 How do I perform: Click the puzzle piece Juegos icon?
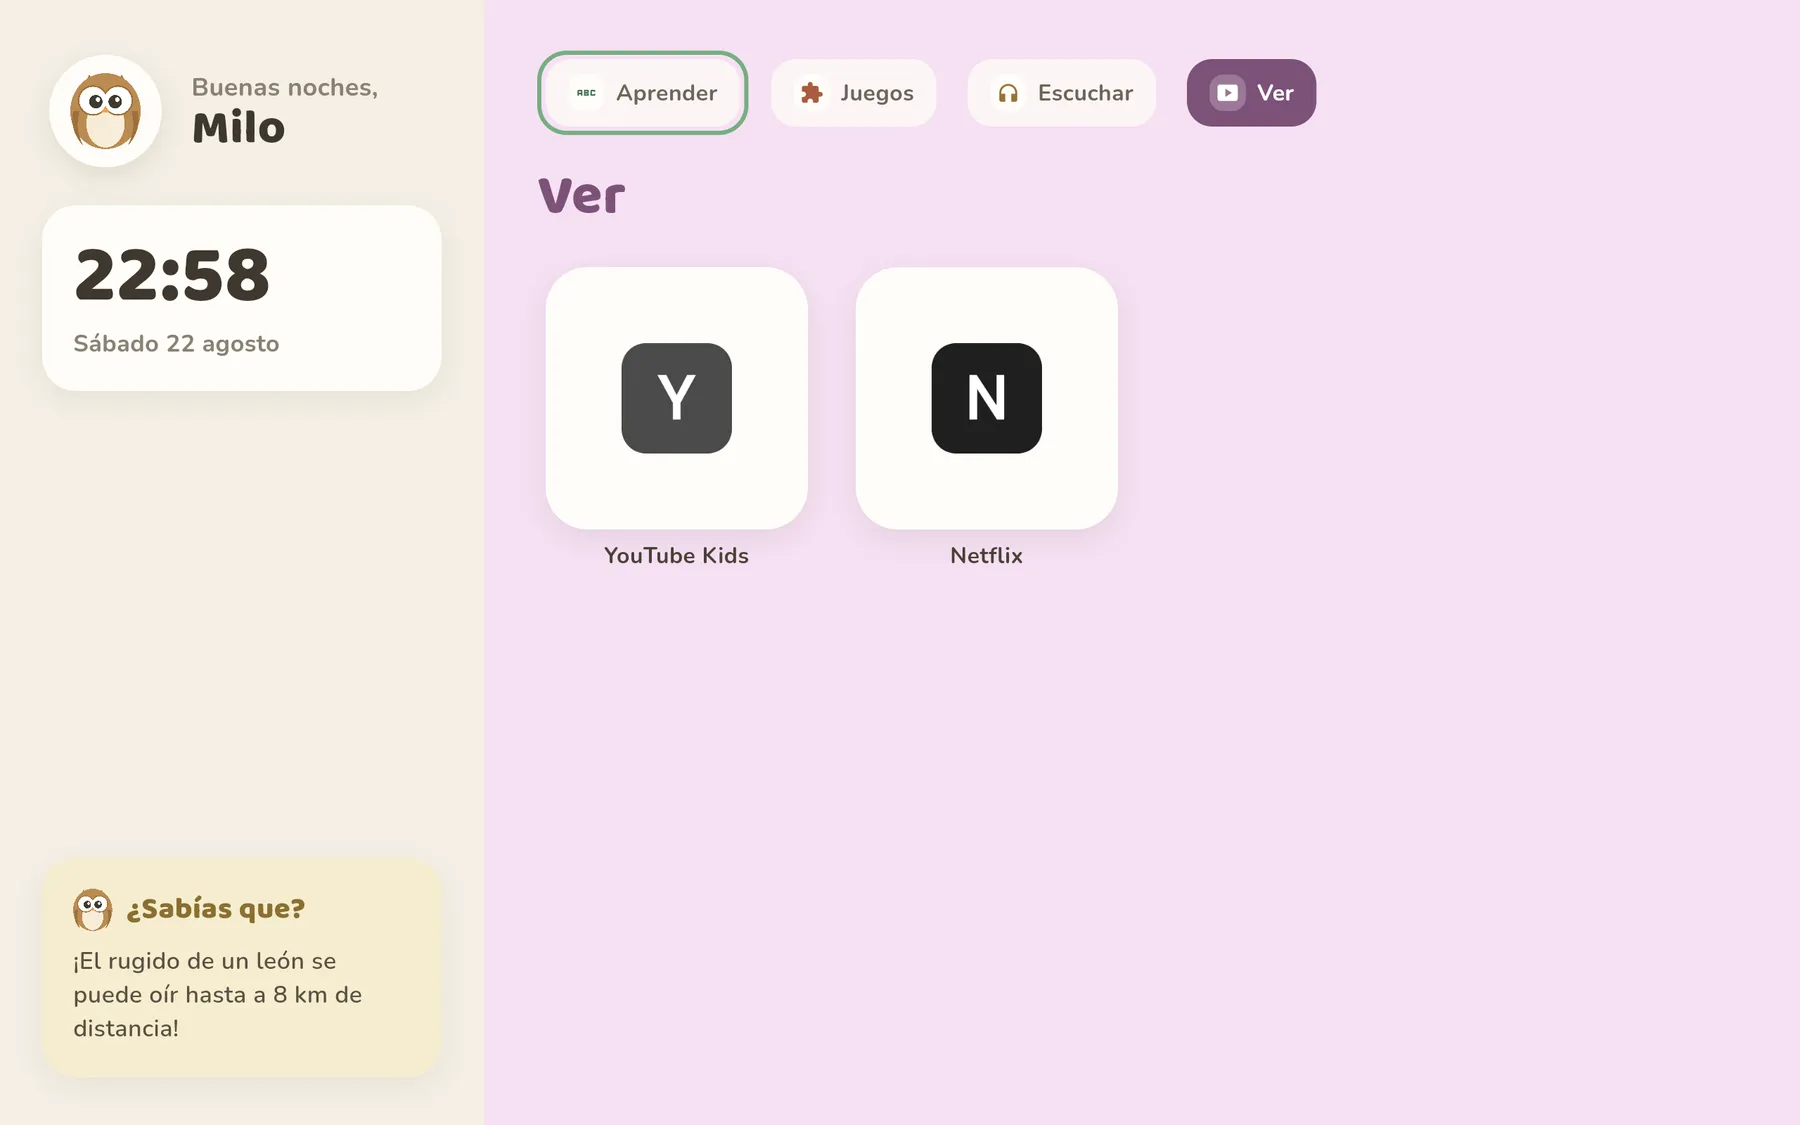[x=811, y=93]
